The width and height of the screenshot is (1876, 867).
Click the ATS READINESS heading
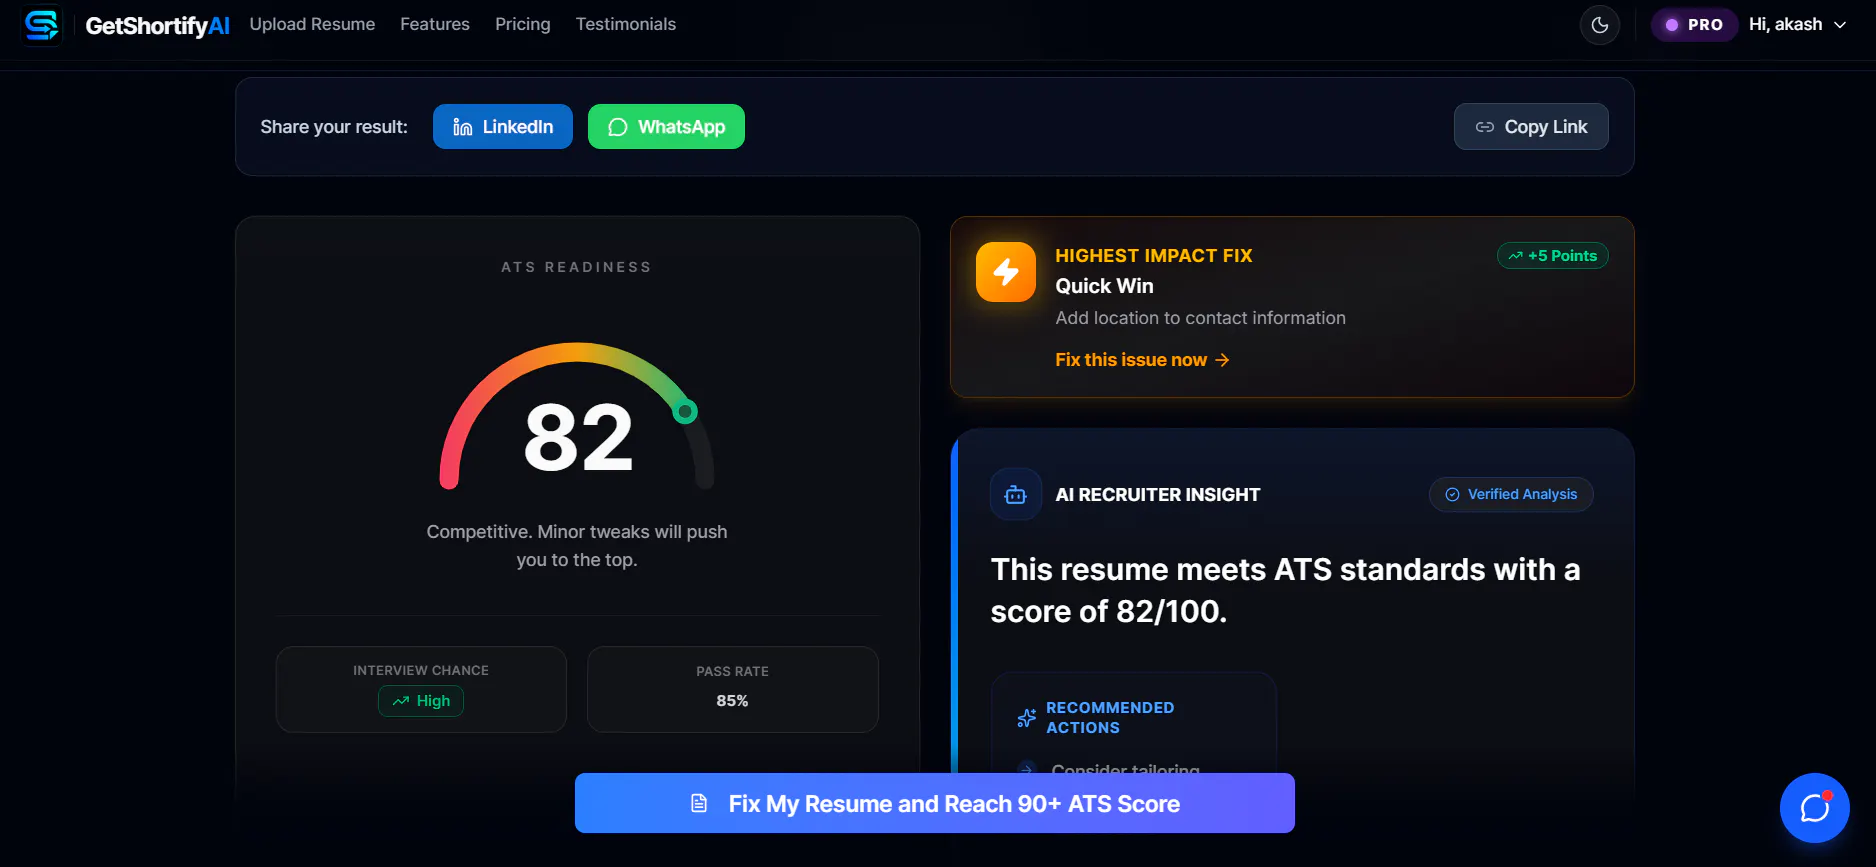pos(576,267)
